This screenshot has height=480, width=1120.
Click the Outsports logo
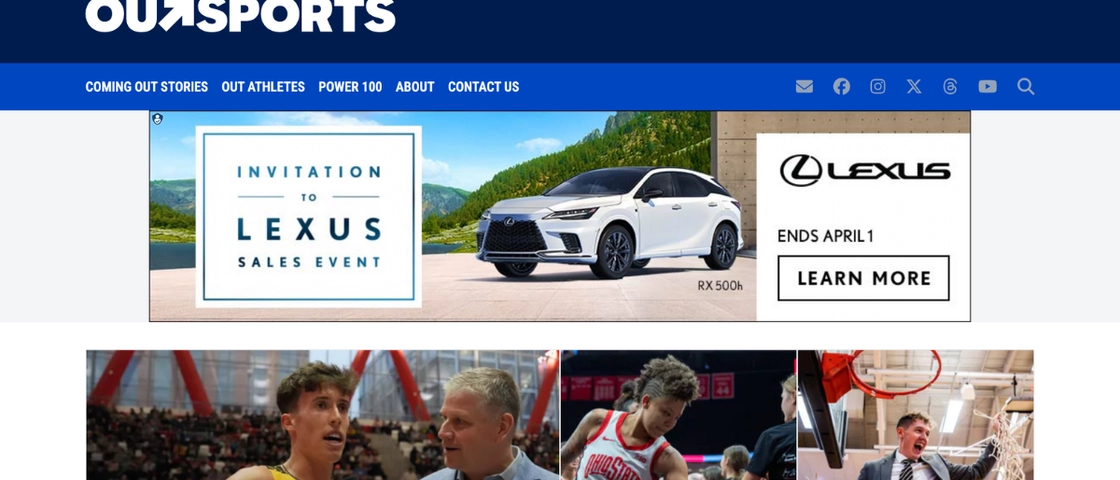(240, 16)
